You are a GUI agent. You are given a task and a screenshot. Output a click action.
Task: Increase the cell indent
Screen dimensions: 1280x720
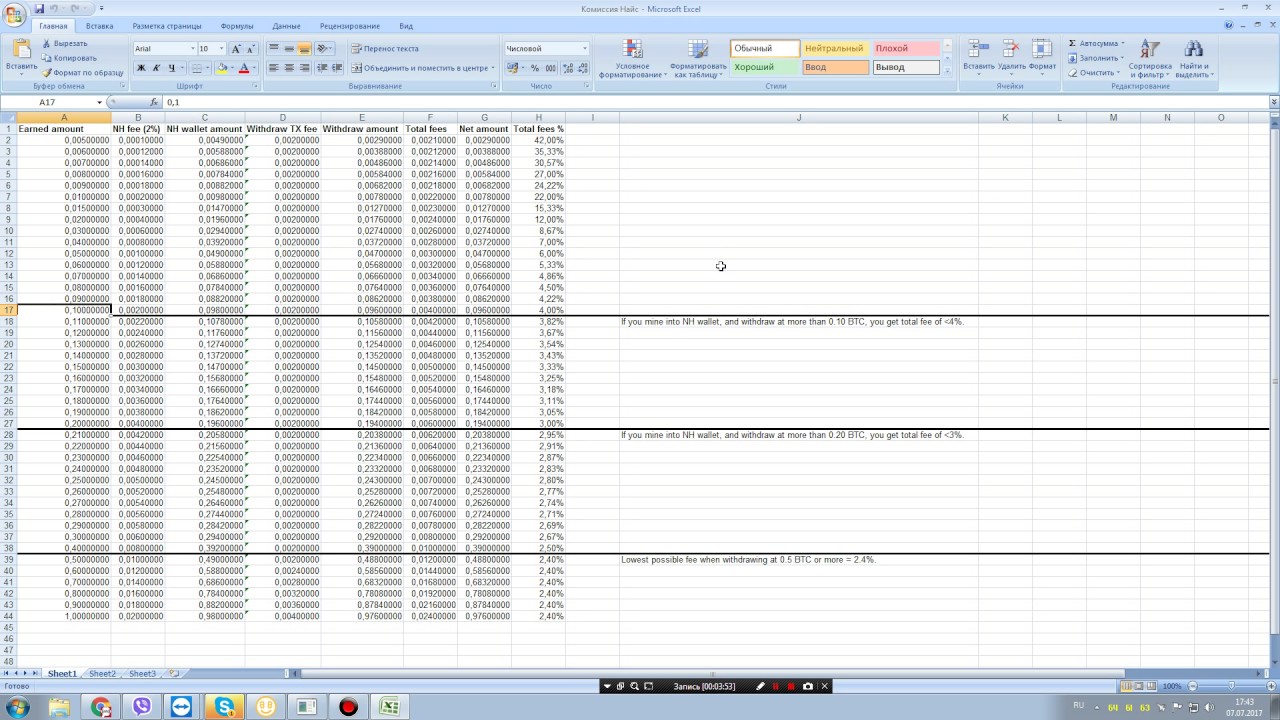click(336, 68)
